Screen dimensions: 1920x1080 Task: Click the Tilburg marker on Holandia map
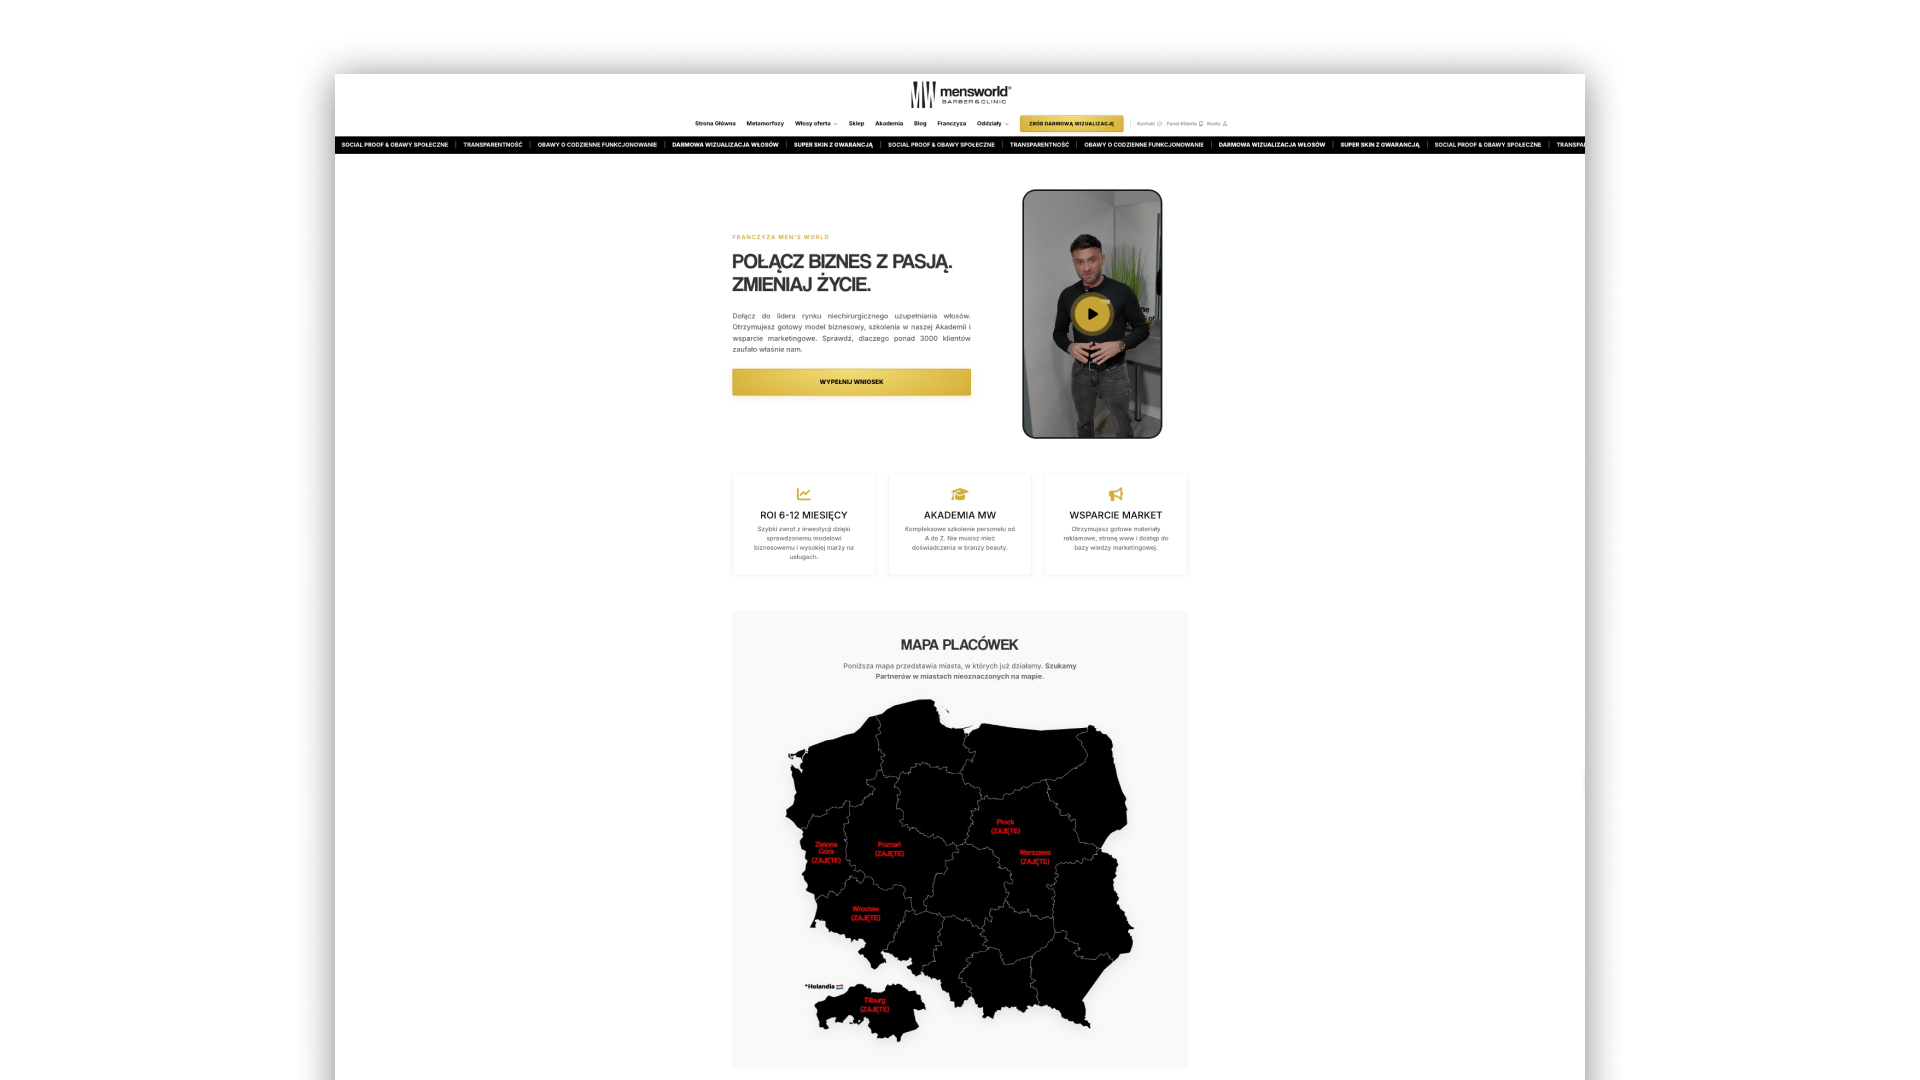coord(875,1005)
